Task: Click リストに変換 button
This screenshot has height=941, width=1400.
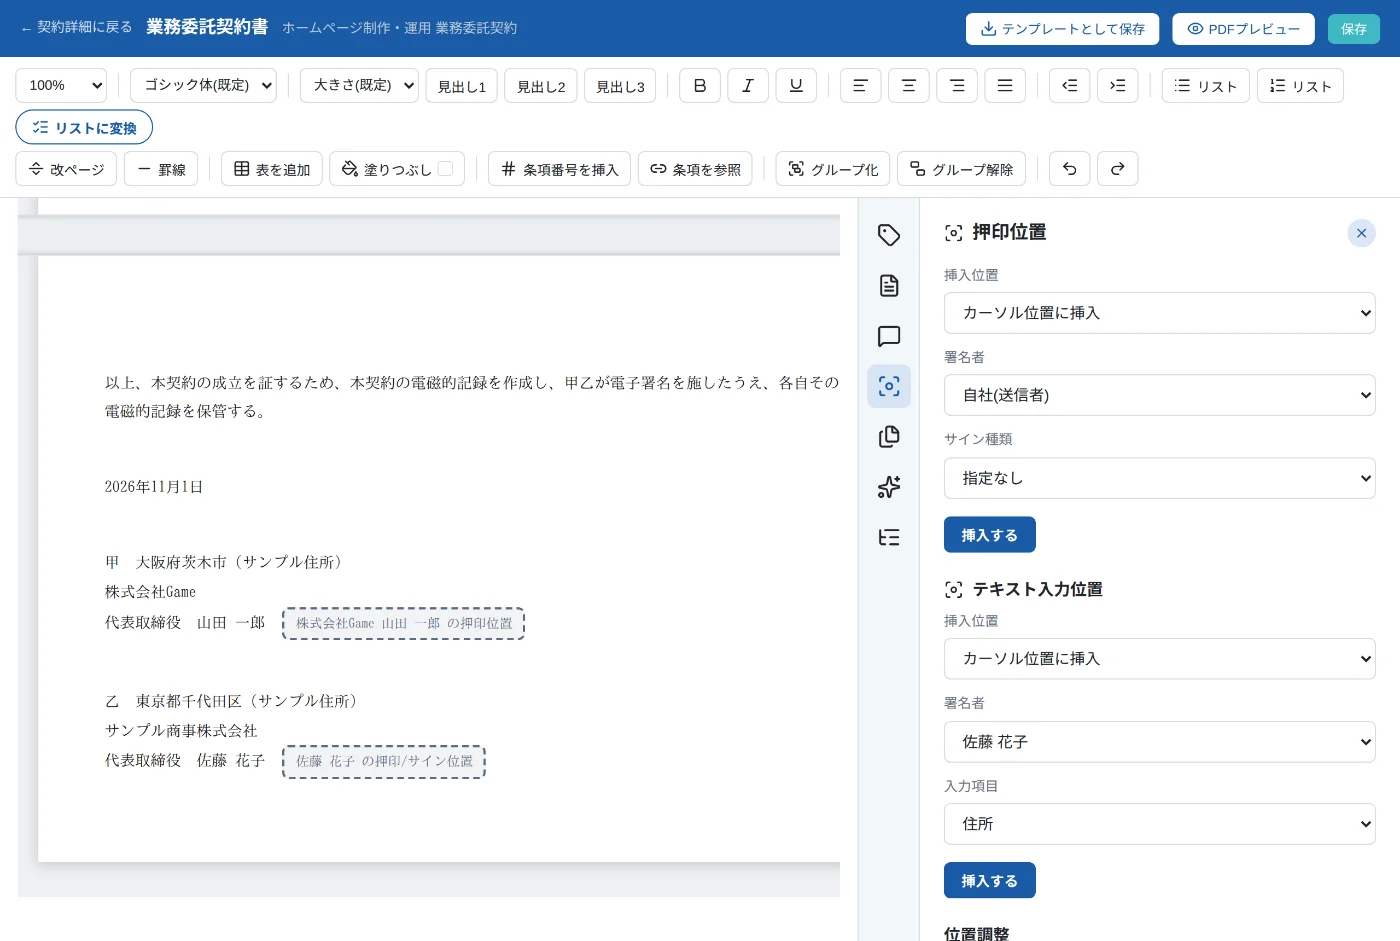Action: click(84, 127)
